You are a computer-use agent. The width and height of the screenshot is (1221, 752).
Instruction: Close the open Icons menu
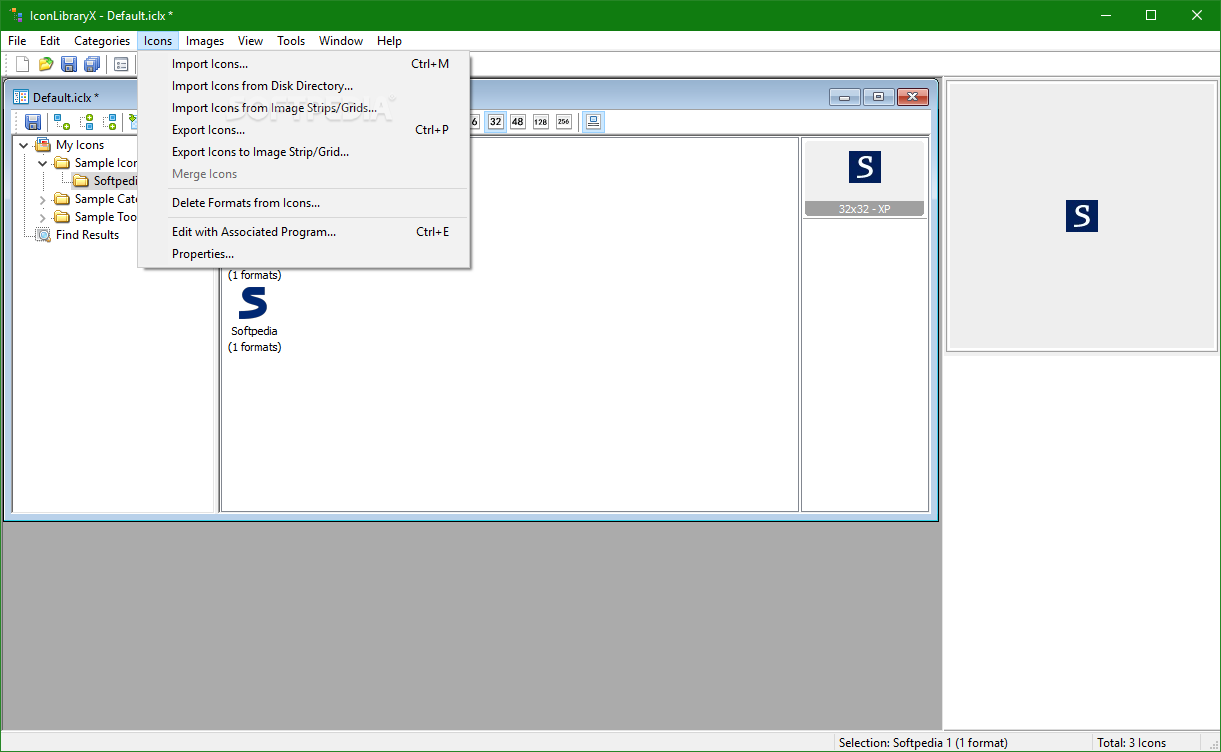[158, 41]
